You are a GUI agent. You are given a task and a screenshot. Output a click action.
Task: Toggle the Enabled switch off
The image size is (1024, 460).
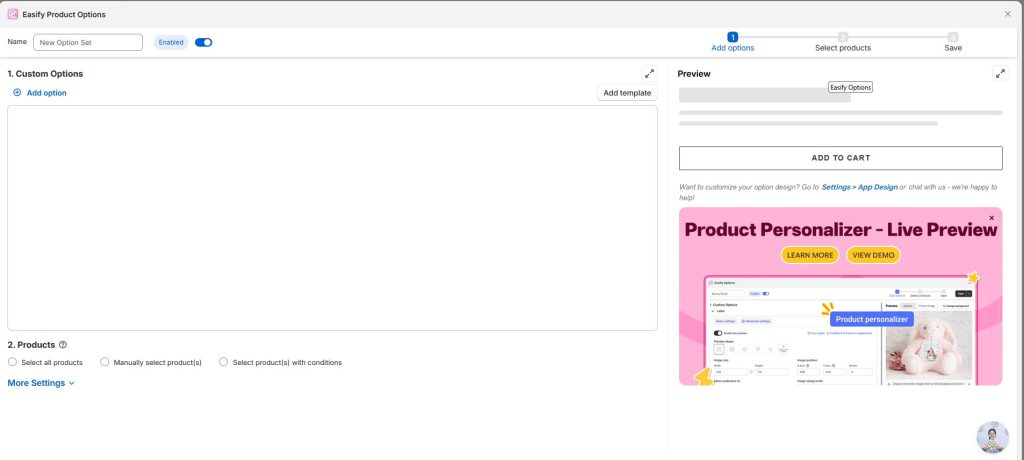203,42
